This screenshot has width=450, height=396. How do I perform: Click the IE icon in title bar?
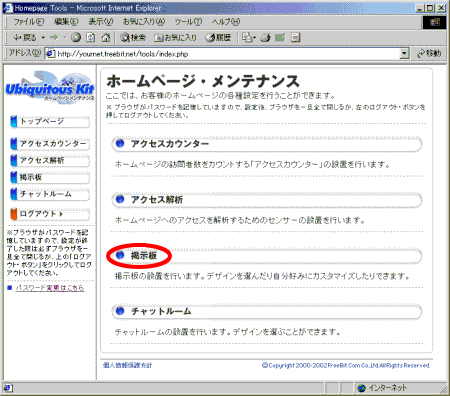[x=8, y=8]
